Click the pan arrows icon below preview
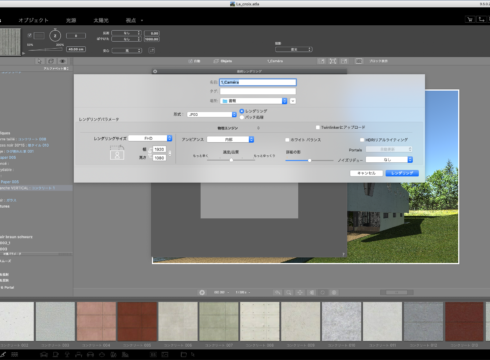 (300, 292)
